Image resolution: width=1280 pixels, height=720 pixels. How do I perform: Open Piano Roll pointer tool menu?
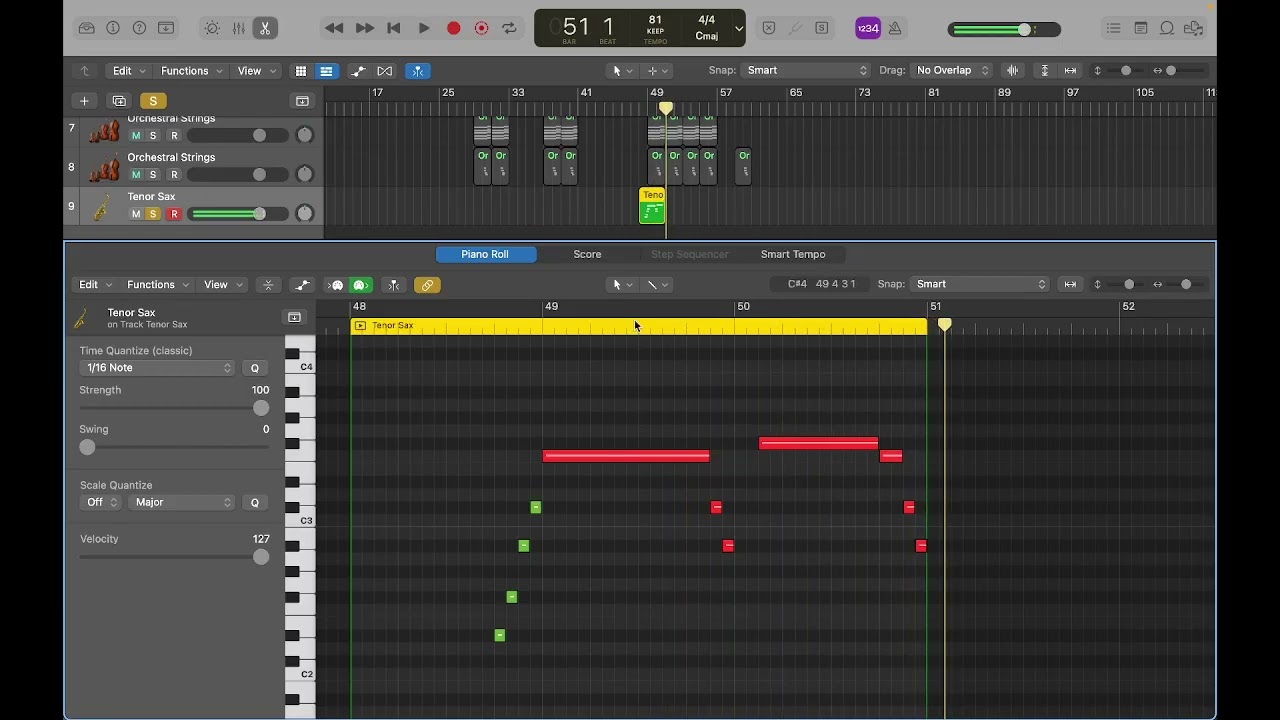tap(622, 285)
